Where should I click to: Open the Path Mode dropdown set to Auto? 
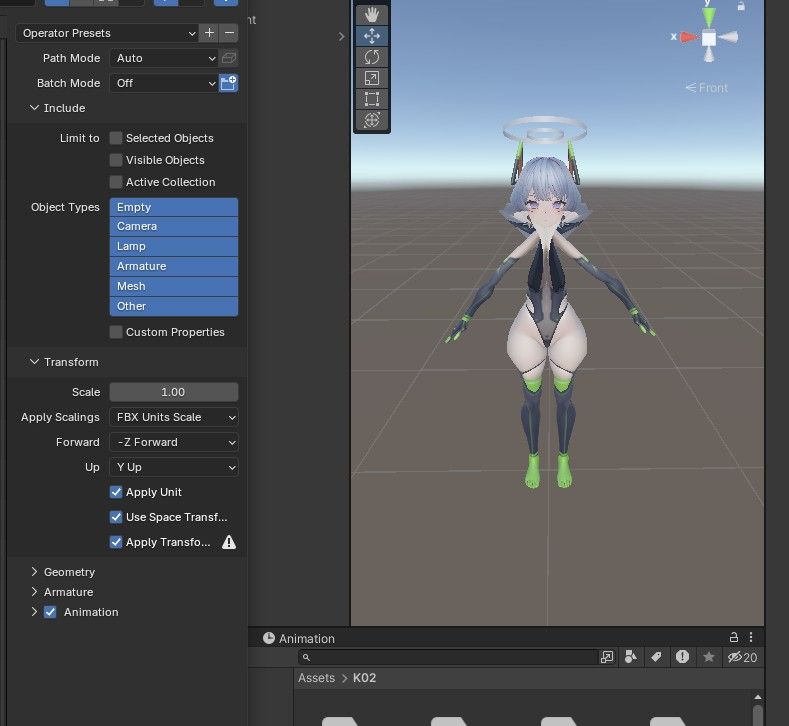pos(164,58)
